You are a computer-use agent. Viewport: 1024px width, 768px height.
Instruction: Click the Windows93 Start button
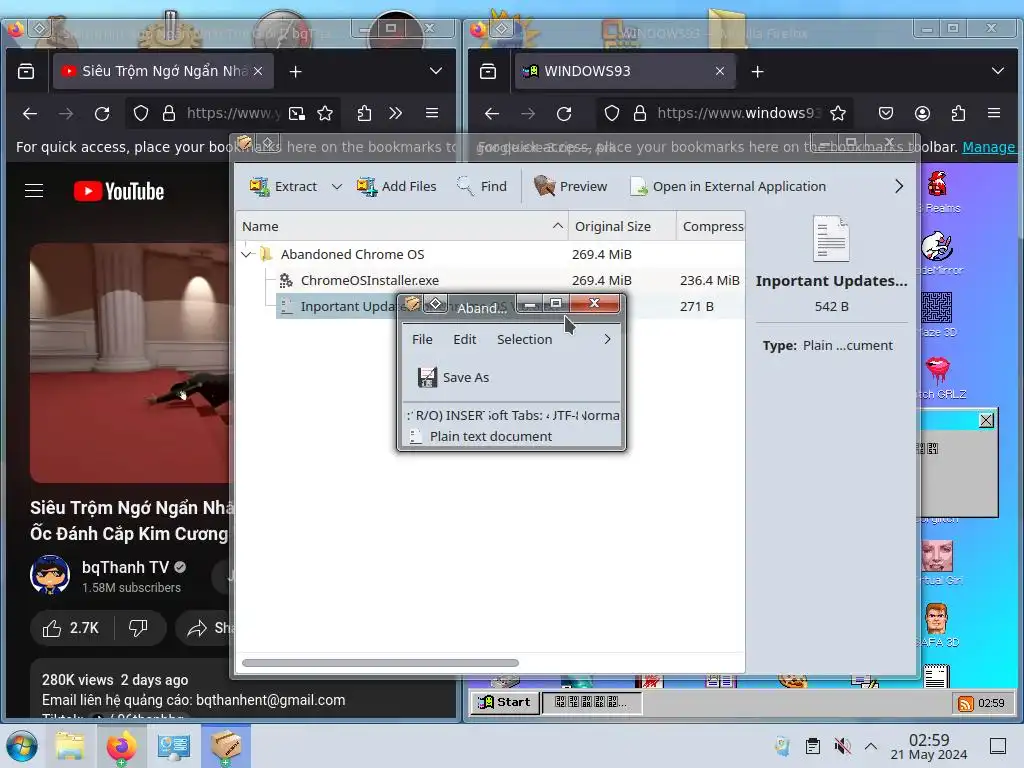click(x=505, y=703)
